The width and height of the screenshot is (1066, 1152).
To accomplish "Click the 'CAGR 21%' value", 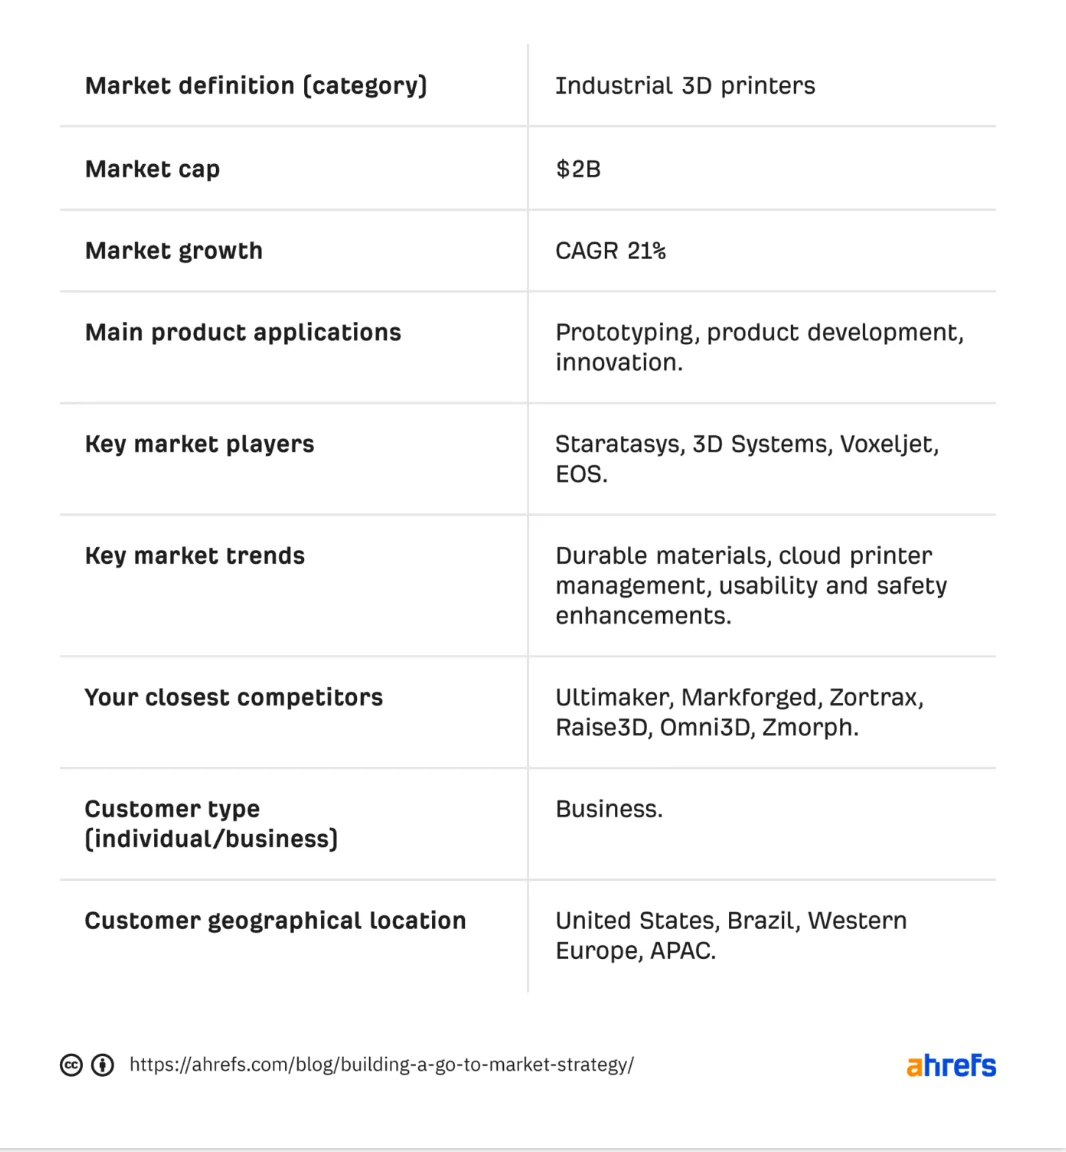I will pos(611,251).
